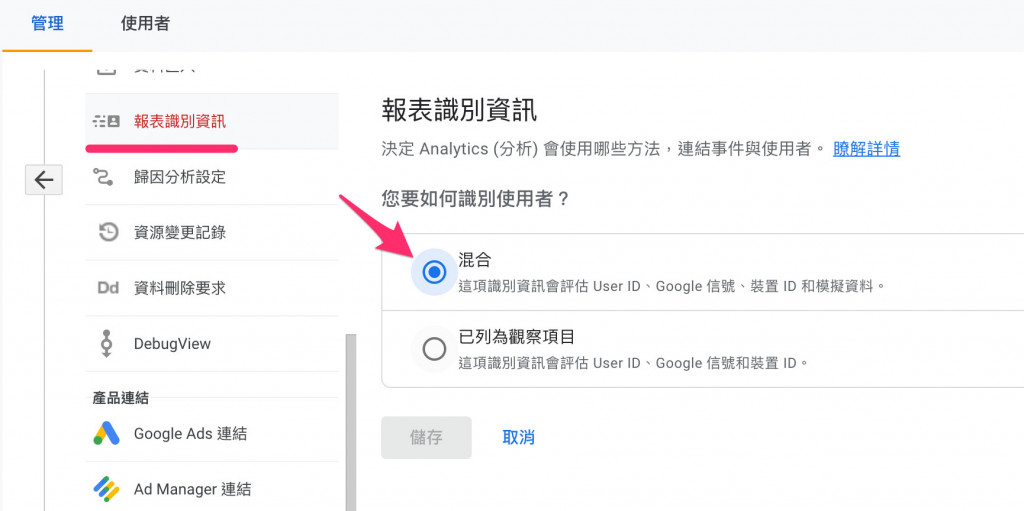The image size is (1024, 511).
Task: Click the sidebar vertical scrollbar
Action: 350,420
